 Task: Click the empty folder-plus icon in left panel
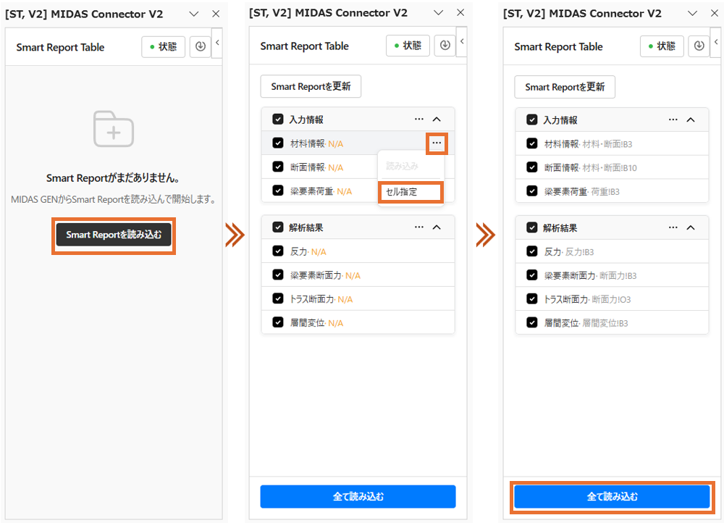click(114, 129)
